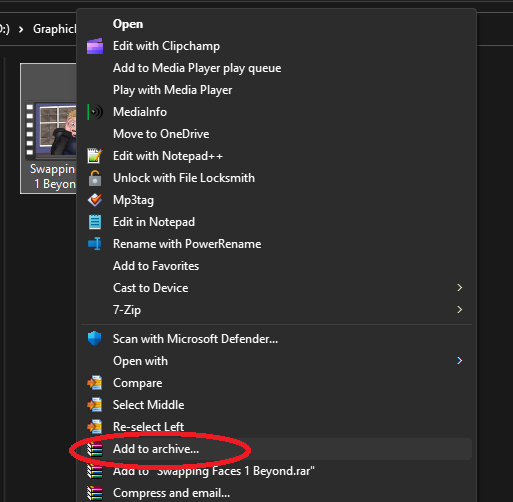Expand the Open with submenu arrow
The height and width of the screenshot is (502, 513).
point(460,361)
